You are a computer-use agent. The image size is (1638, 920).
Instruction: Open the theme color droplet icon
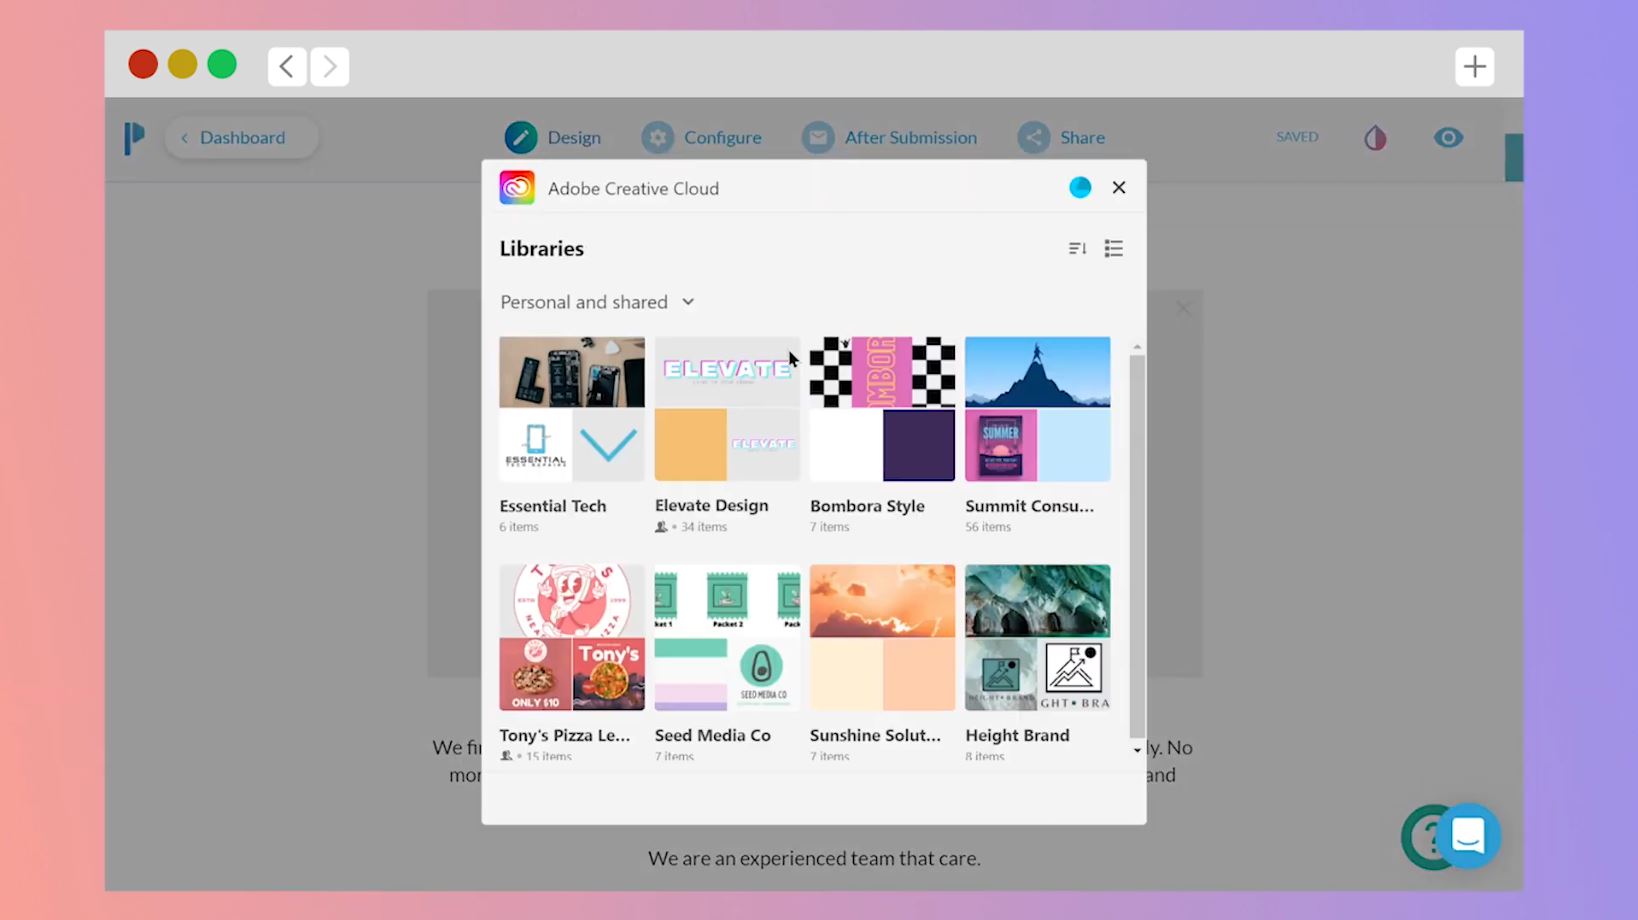click(1376, 138)
